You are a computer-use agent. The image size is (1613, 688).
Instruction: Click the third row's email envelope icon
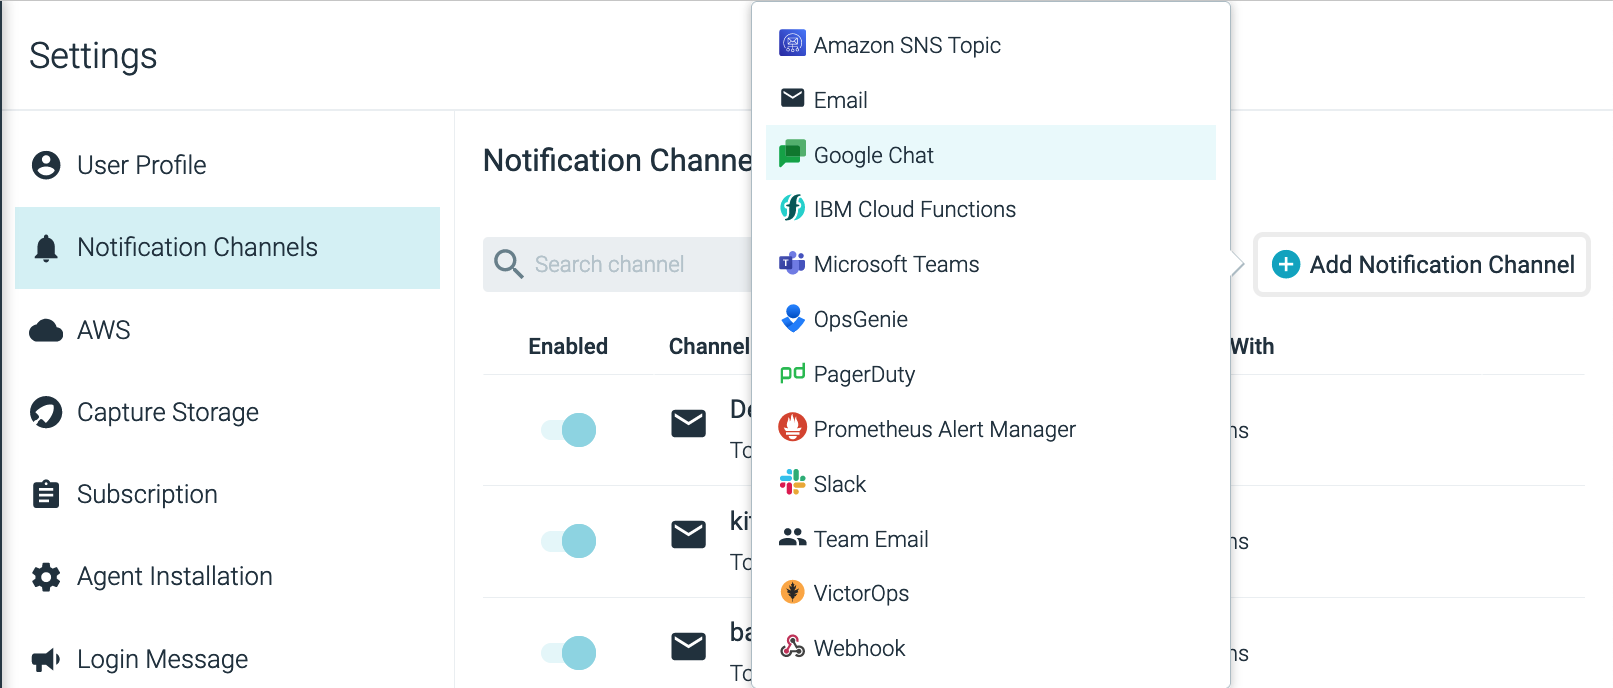(688, 647)
